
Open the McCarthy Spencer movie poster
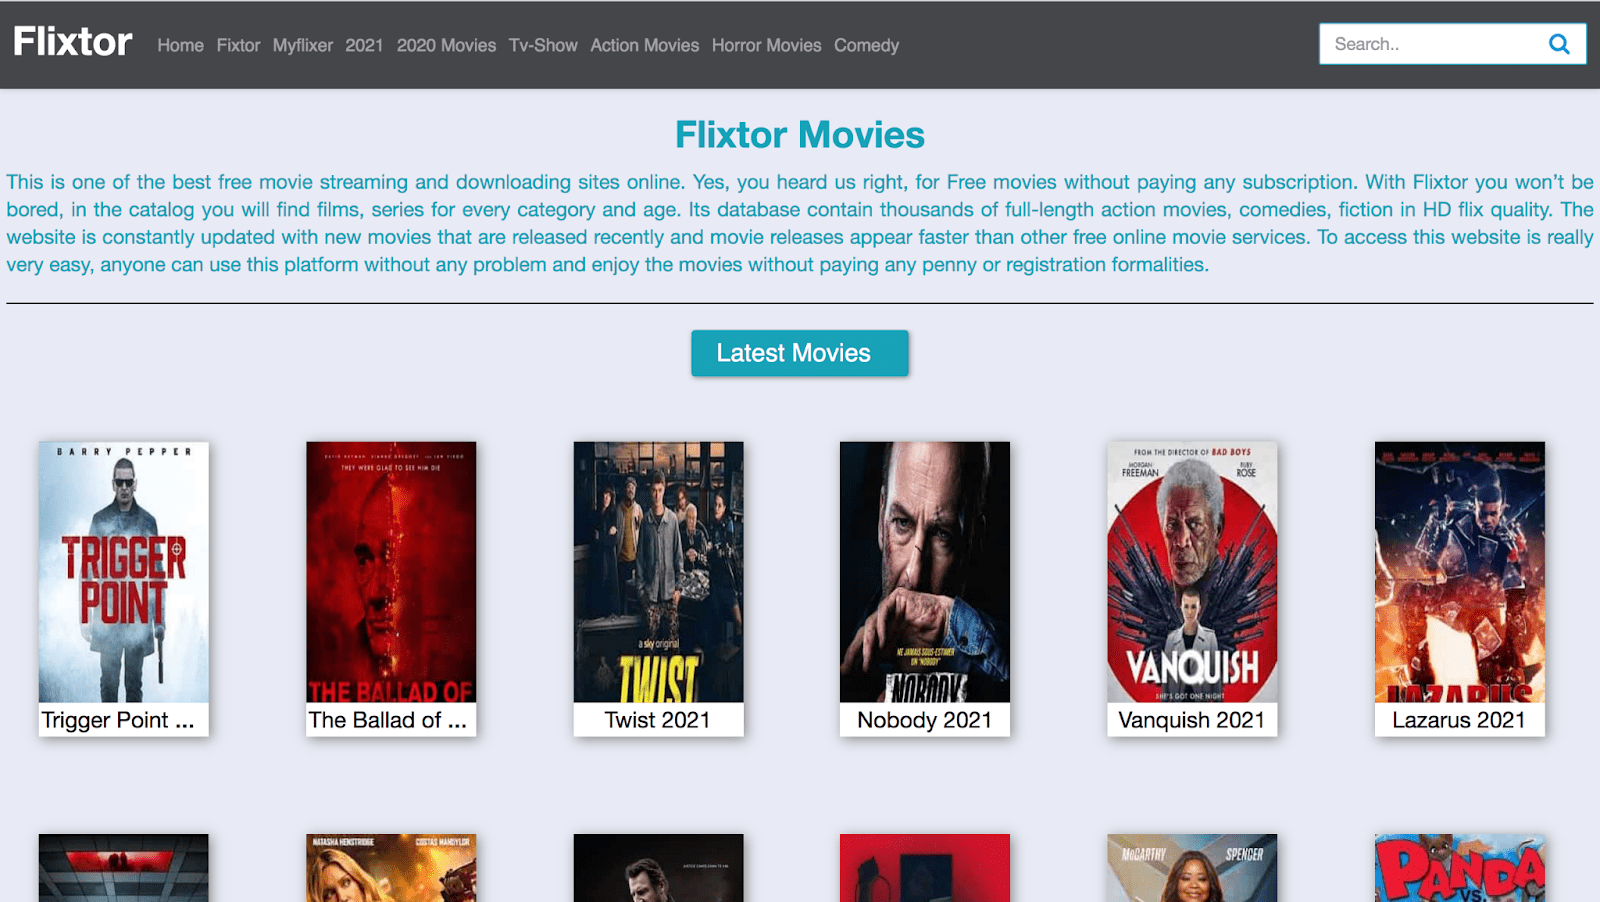coord(1192,868)
